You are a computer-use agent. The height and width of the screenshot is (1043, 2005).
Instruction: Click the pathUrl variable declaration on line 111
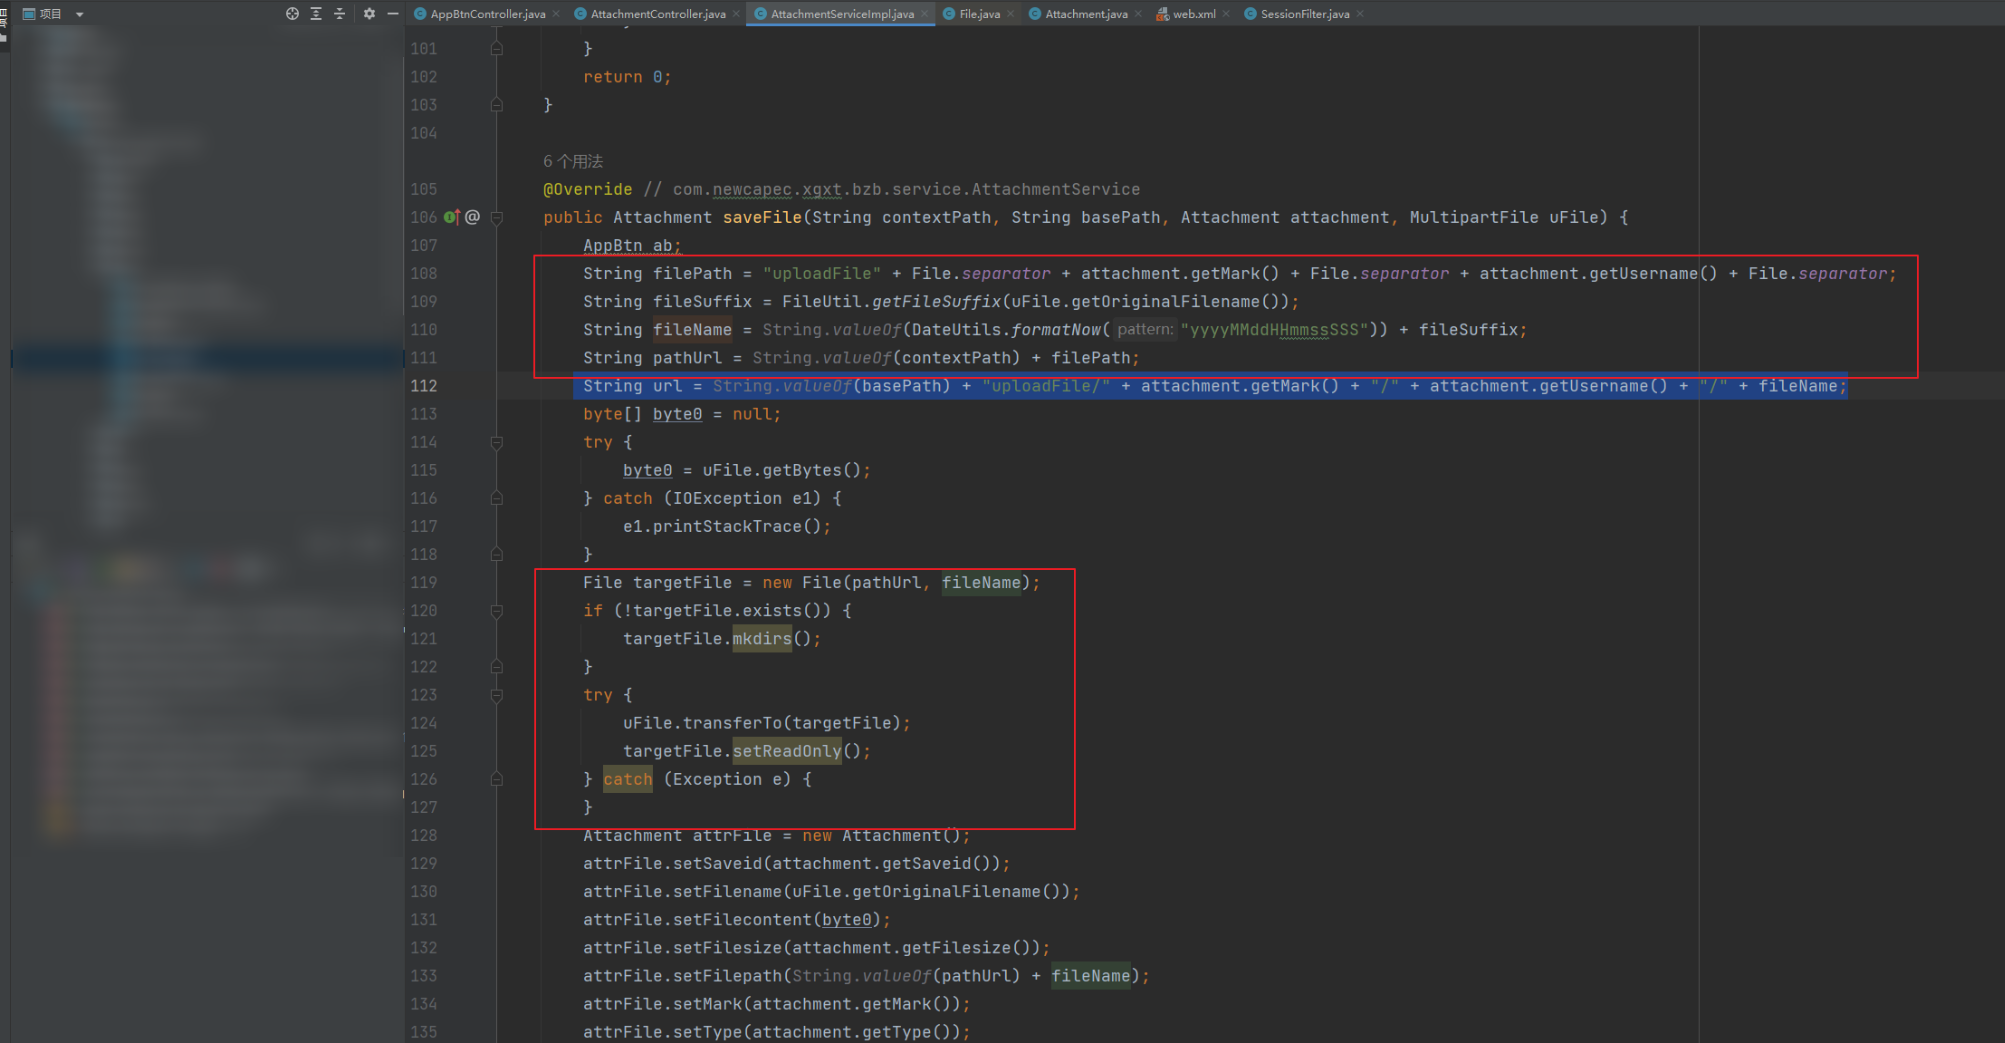[x=687, y=358]
